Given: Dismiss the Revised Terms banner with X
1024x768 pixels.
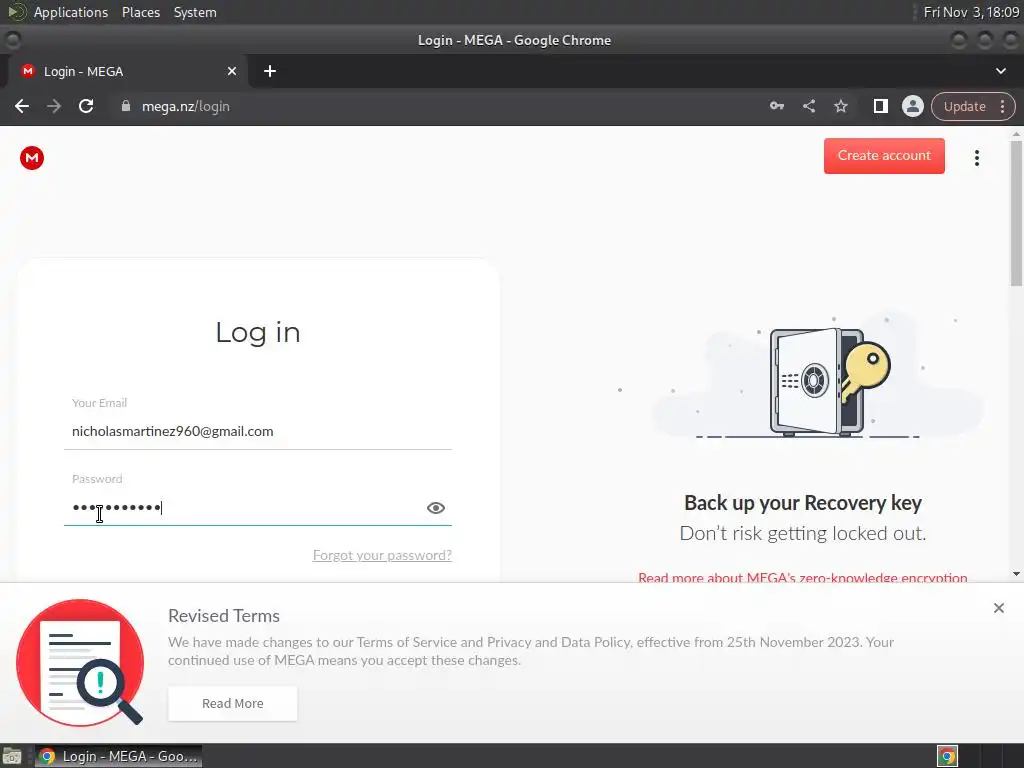Looking at the screenshot, I should (x=999, y=608).
